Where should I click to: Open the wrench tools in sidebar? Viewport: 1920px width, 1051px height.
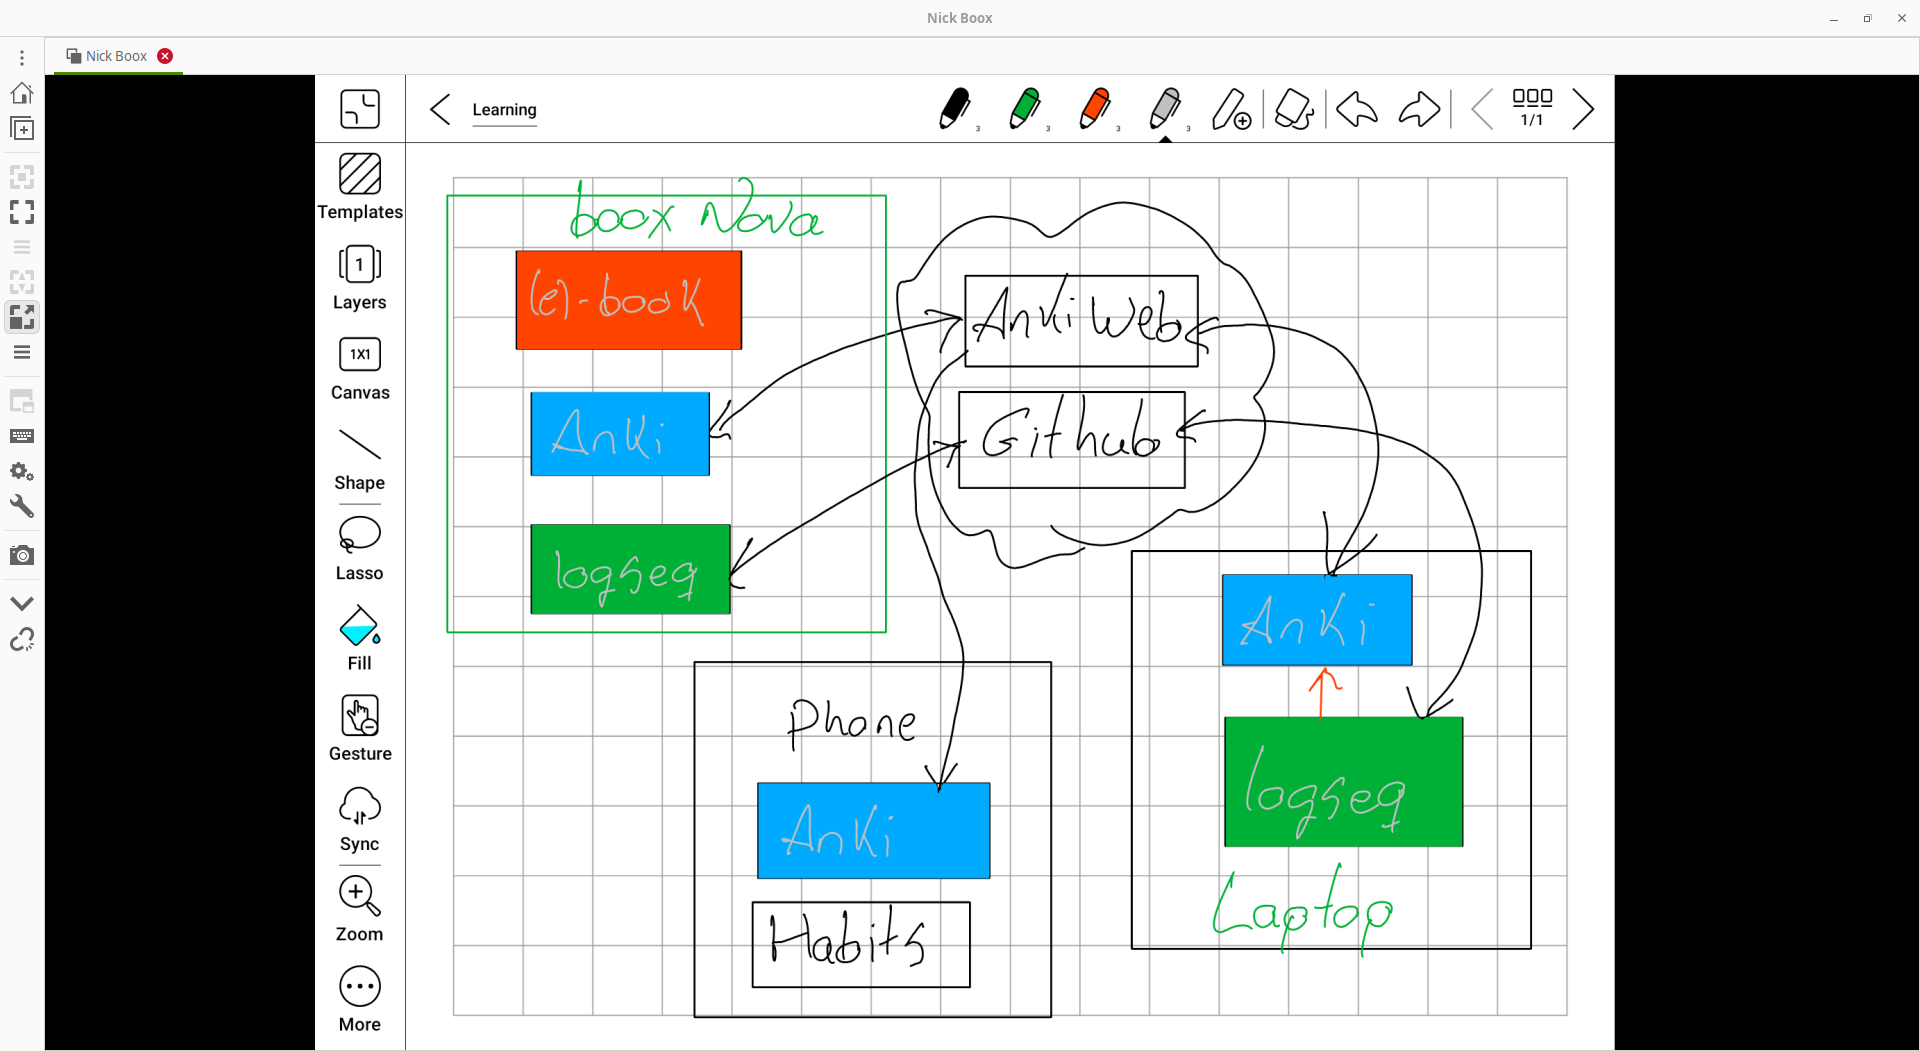[x=22, y=507]
